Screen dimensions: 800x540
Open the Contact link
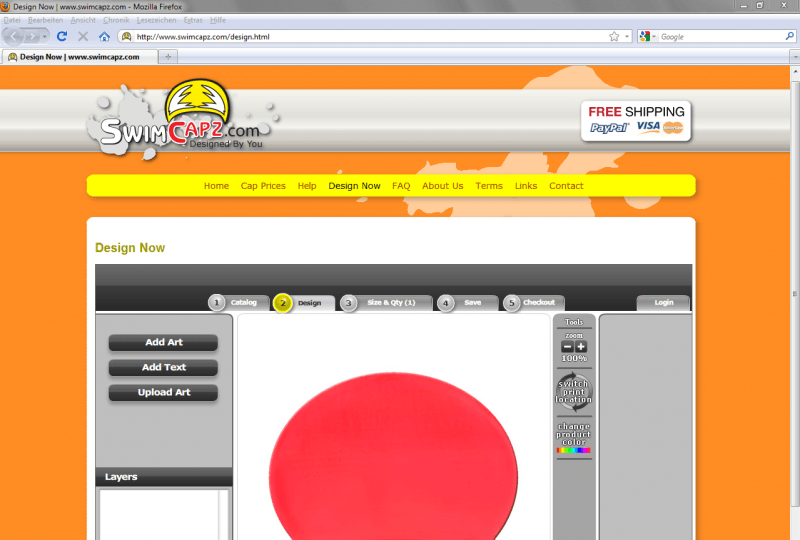[x=566, y=186]
